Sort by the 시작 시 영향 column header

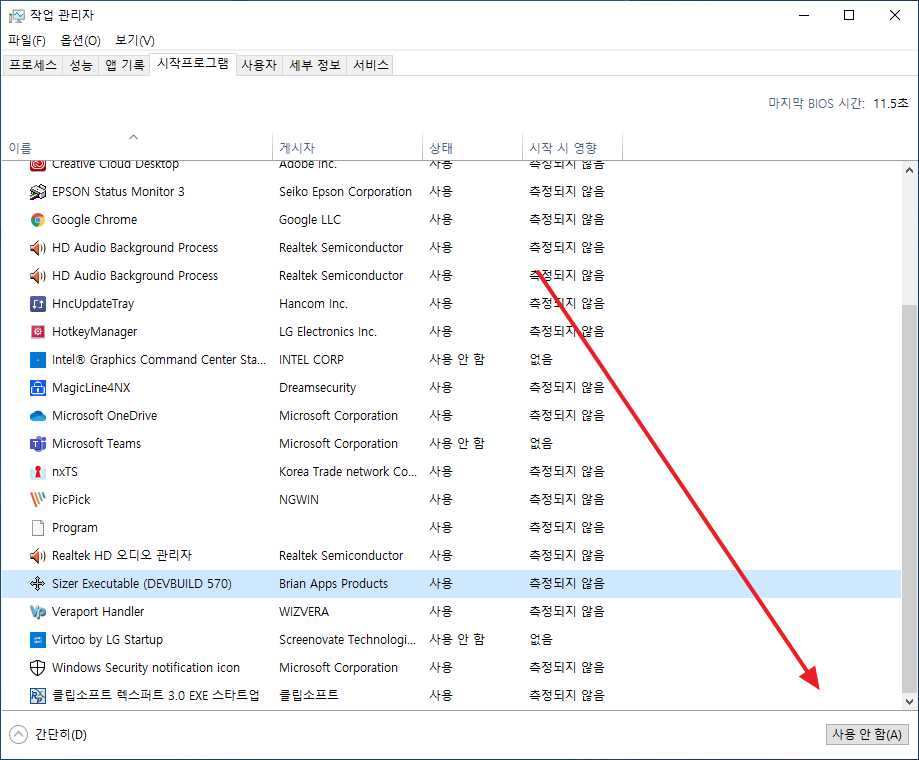point(572,148)
